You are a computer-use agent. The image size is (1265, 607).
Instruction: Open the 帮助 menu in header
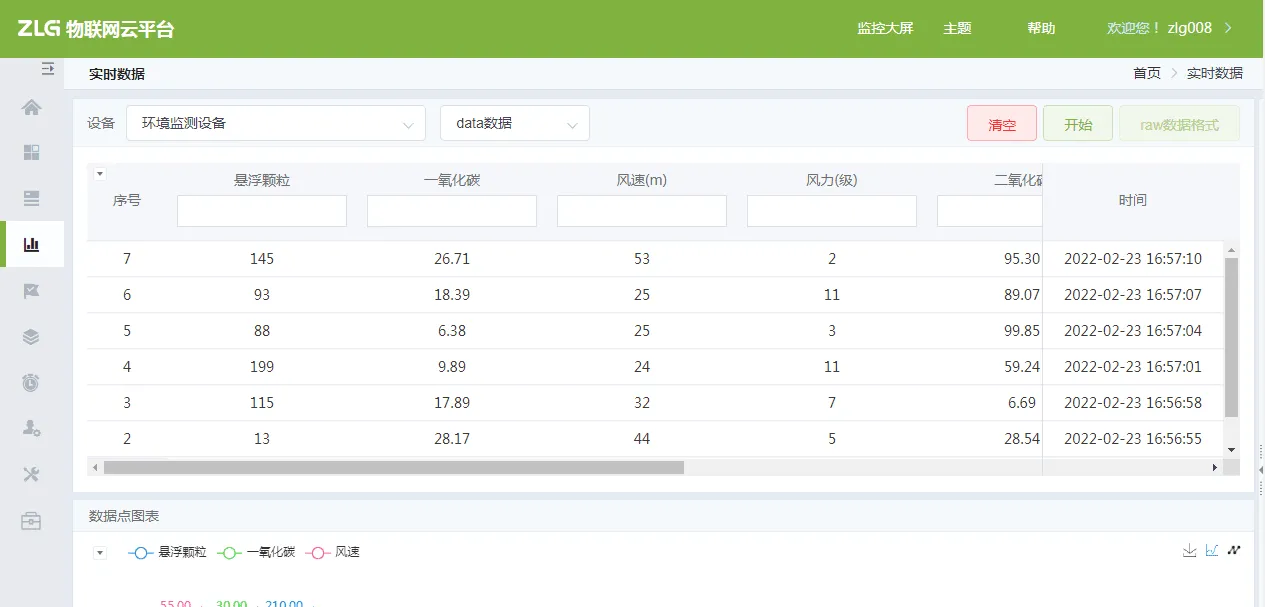pos(1041,28)
